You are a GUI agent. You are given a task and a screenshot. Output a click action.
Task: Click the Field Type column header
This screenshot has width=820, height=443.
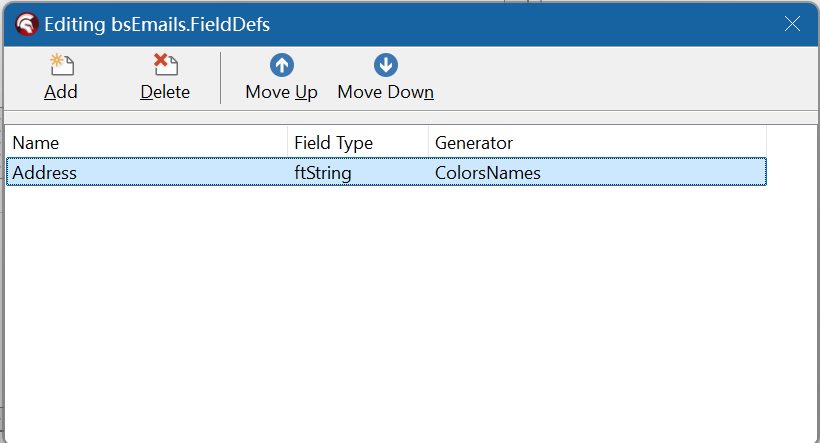[x=357, y=143]
